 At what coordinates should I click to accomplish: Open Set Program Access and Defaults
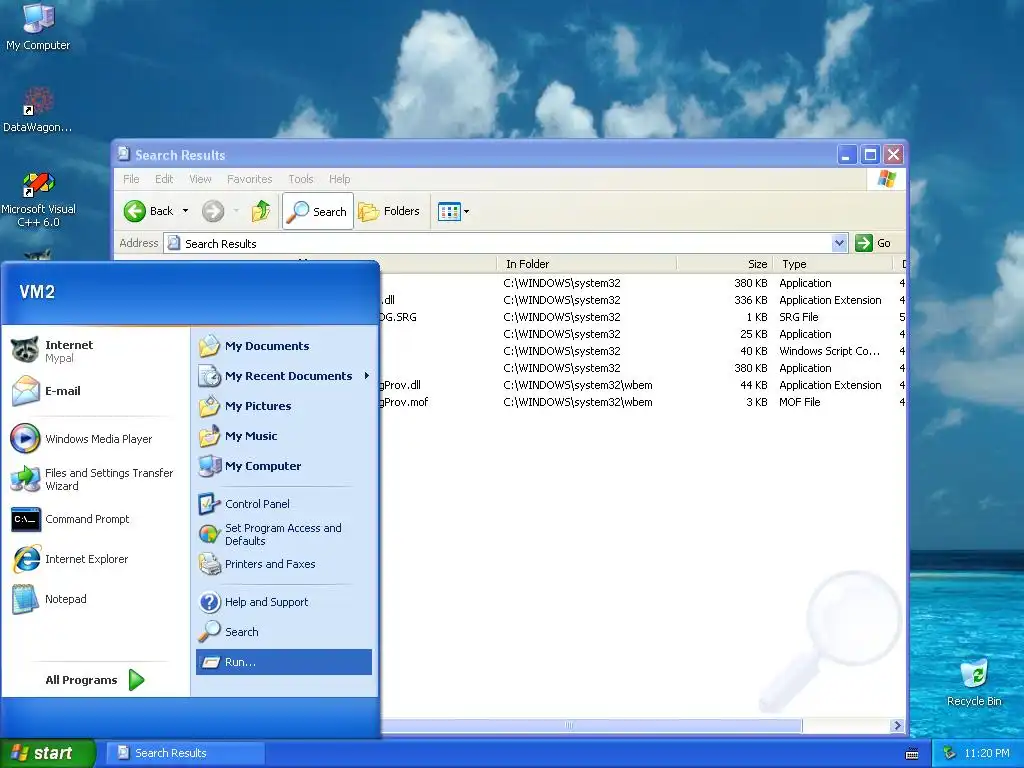point(283,534)
